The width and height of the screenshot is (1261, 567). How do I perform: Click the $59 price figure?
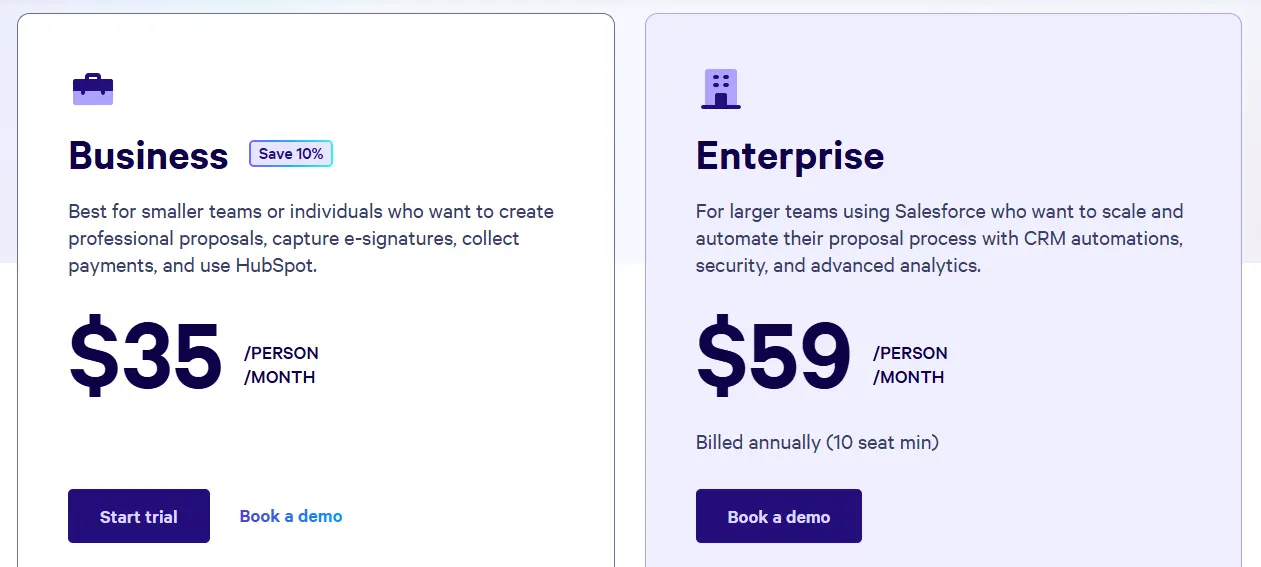click(x=773, y=356)
